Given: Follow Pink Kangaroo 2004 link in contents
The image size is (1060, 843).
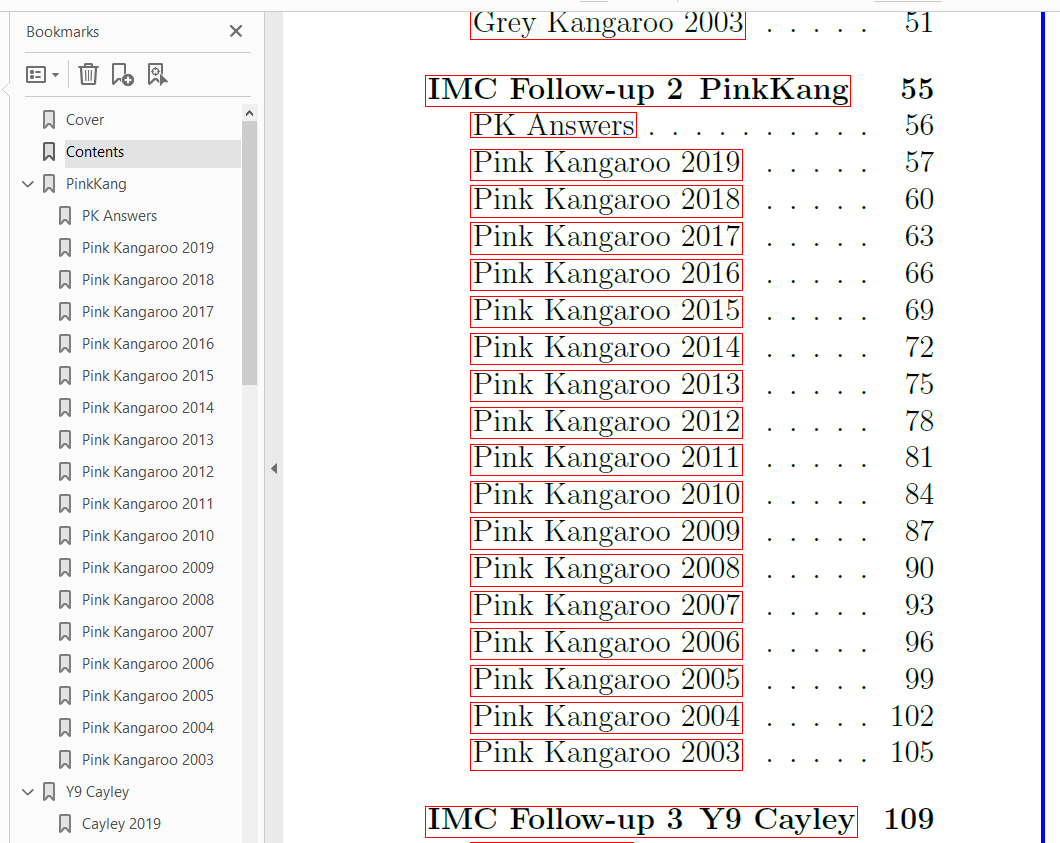Looking at the screenshot, I should [606, 718].
